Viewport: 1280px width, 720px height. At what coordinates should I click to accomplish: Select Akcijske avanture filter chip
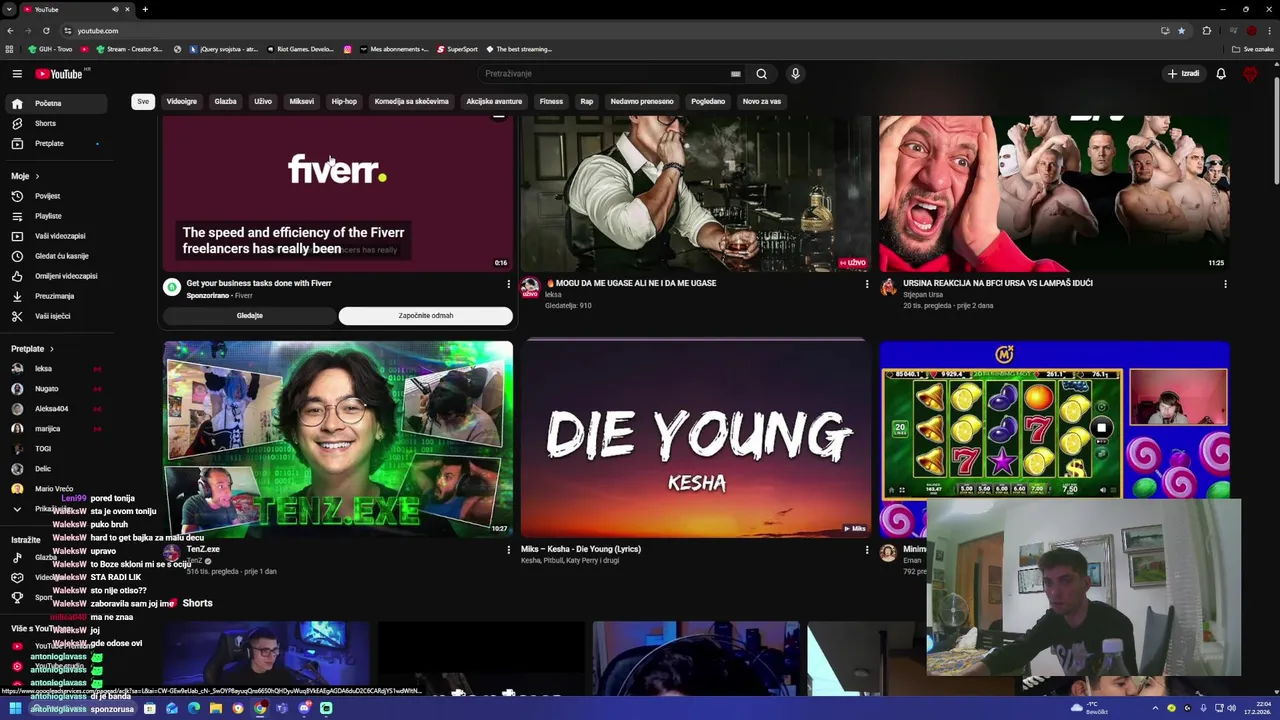[x=494, y=101]
